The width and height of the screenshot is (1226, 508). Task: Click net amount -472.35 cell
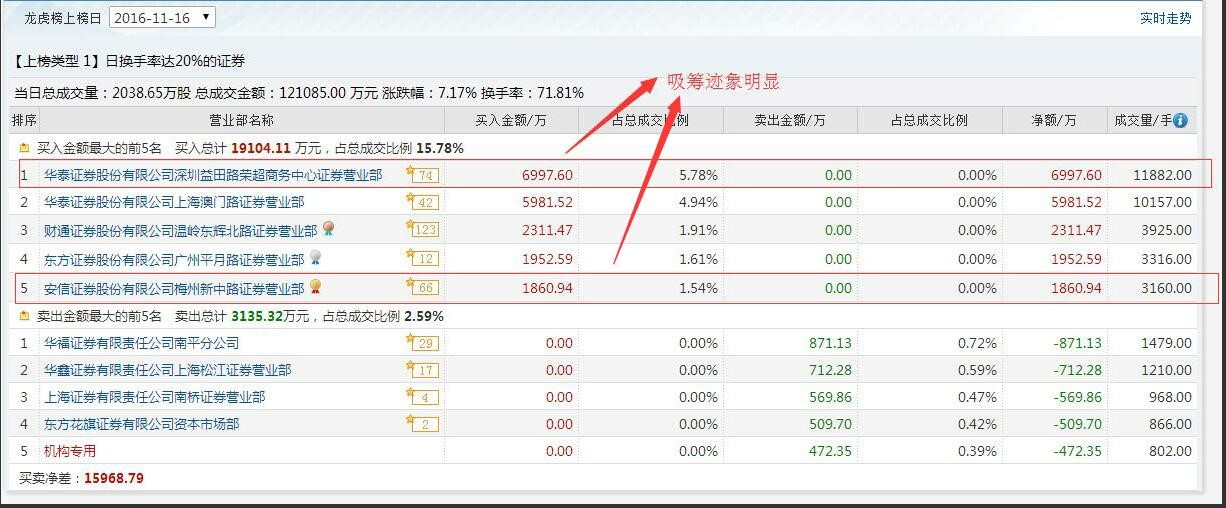point(1077,451)
